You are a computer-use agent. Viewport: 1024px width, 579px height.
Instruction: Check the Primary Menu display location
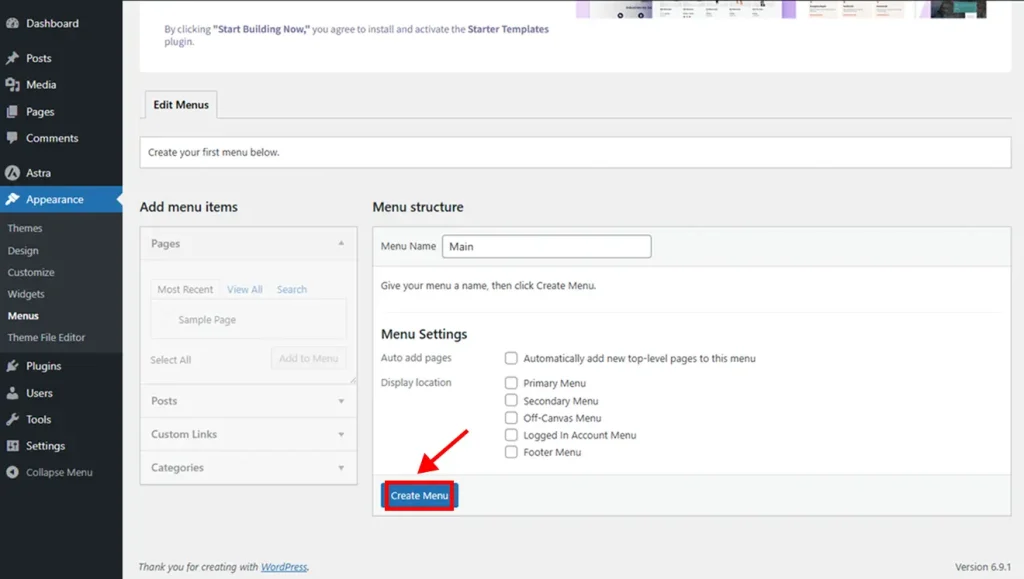(510, 383)
